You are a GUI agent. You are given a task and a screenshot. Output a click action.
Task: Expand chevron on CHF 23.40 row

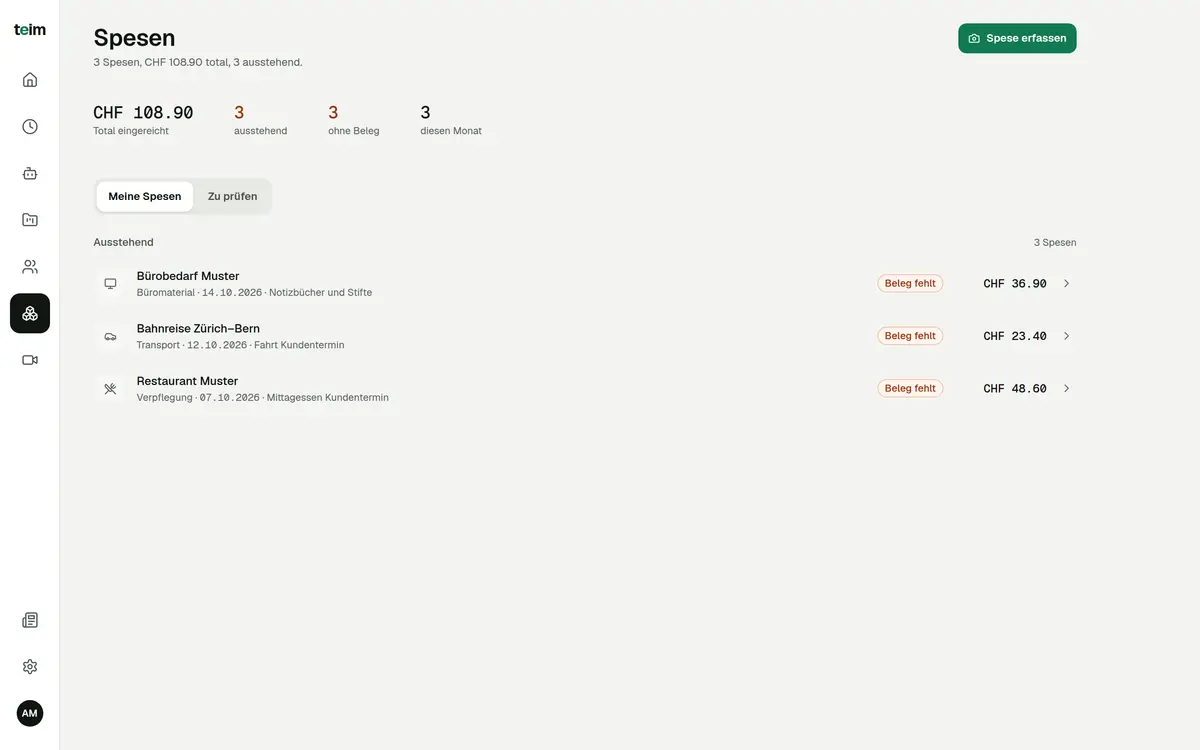point(1066,336)
